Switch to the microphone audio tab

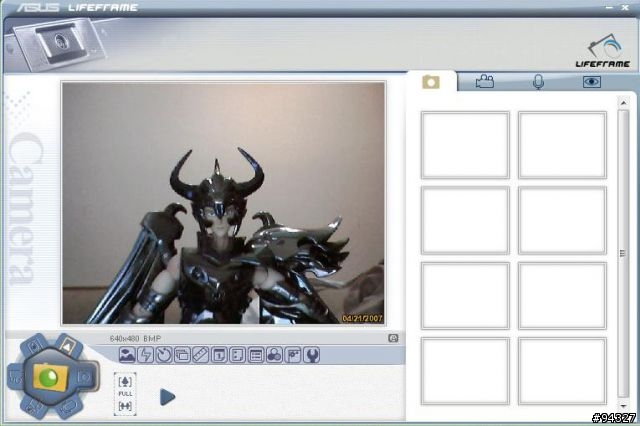tap(539, 82)
